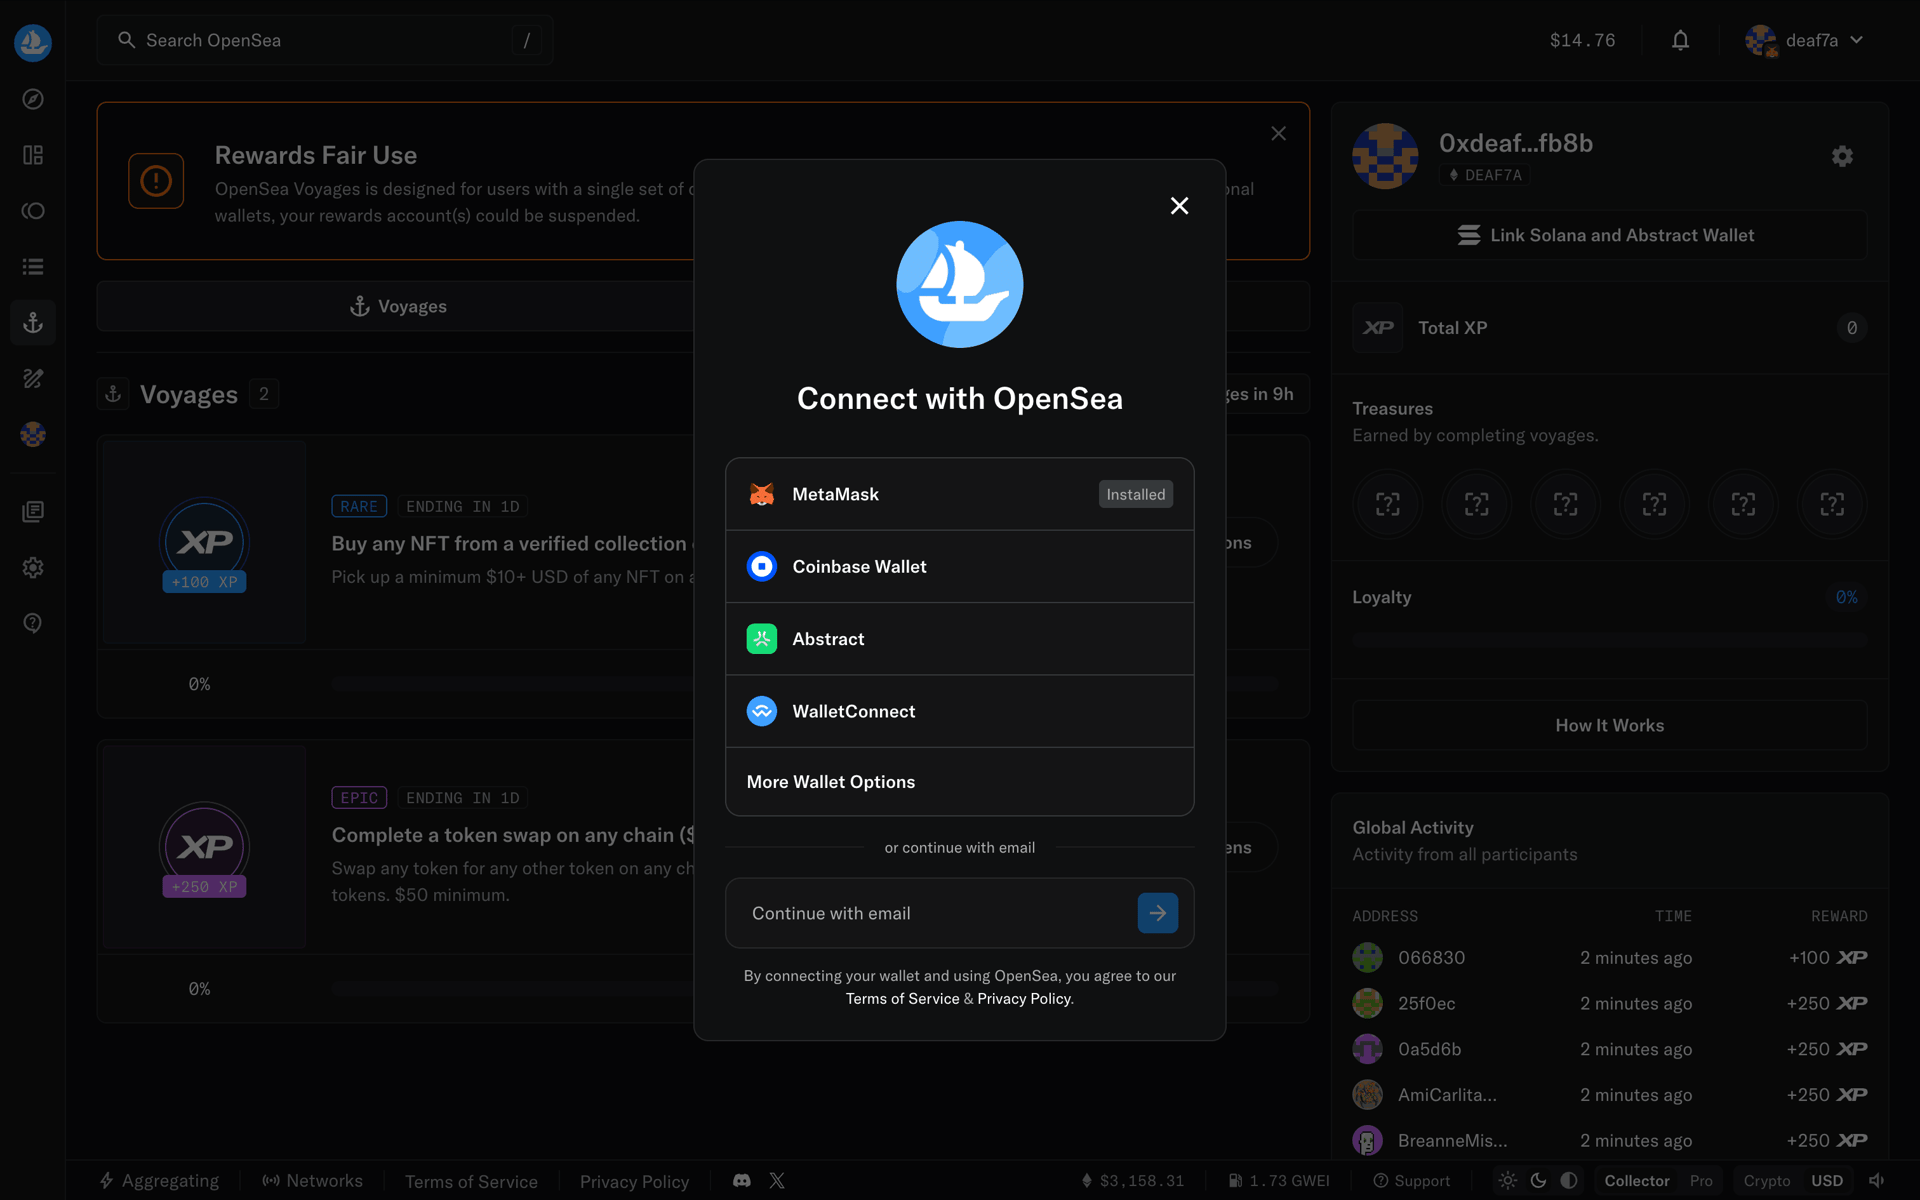The height and width of the screenshot is (1200, 1920).
Task: Open Support in the footer
Action: [x=1411, y=1181]
